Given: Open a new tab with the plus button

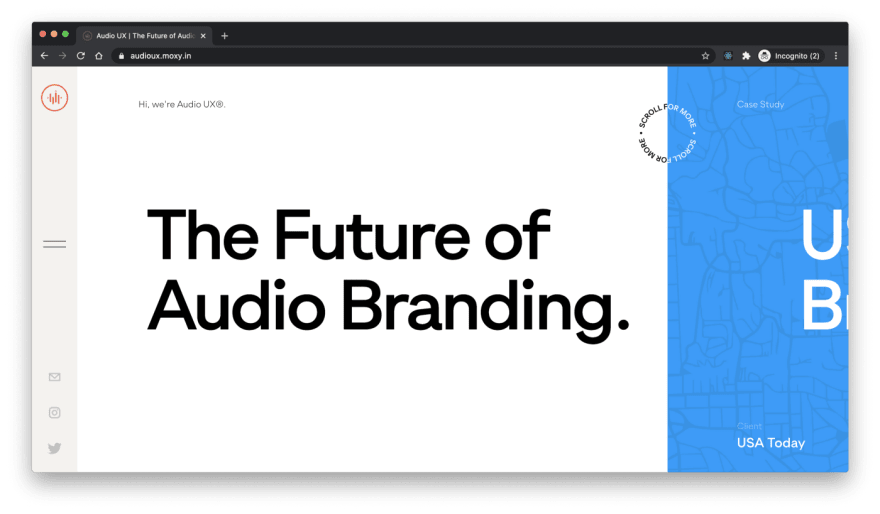Looking at the screenshot, I should 224,36.
